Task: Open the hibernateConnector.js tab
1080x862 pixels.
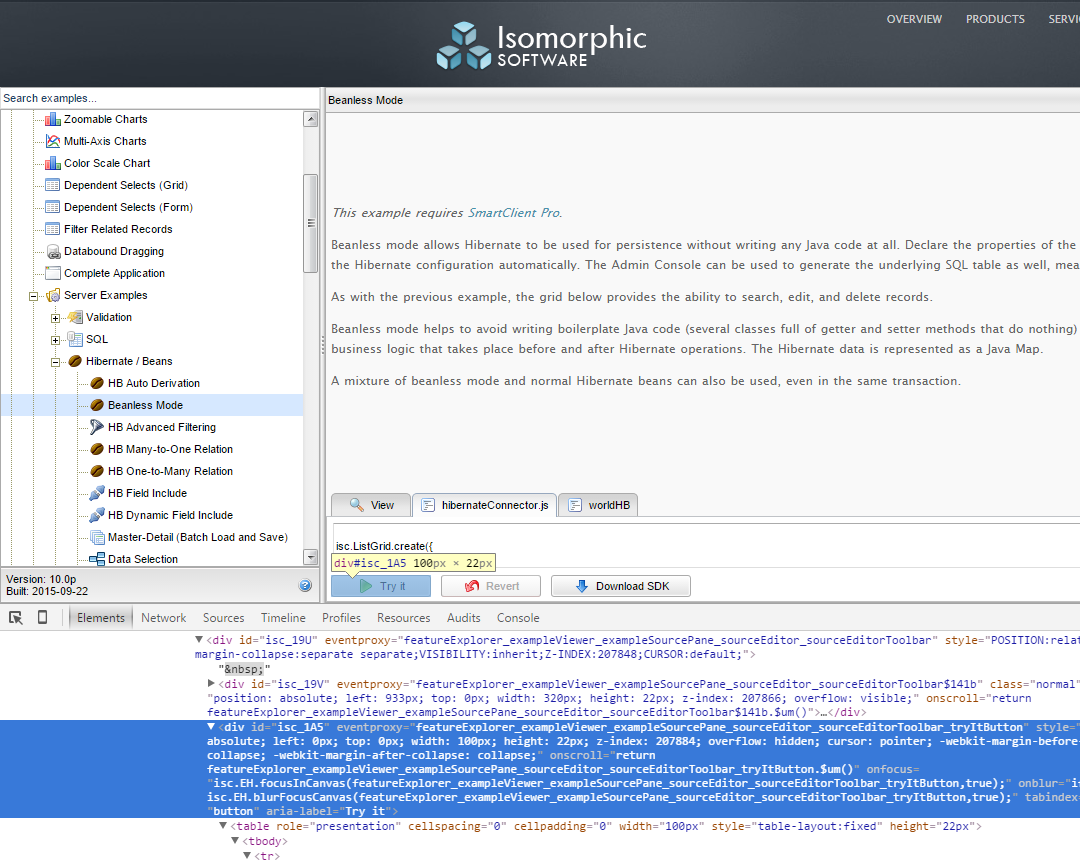Action: pos(484,505)
